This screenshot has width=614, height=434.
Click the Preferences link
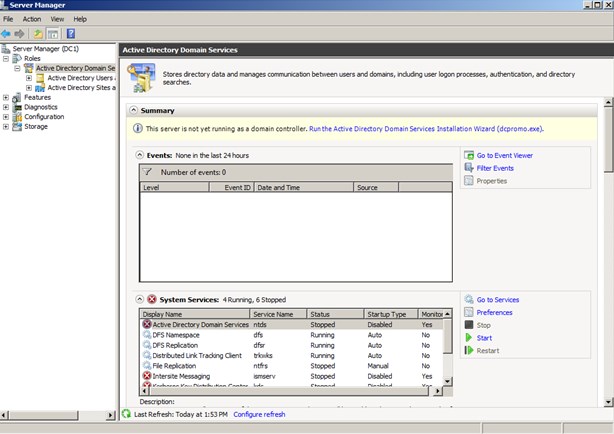494,312
